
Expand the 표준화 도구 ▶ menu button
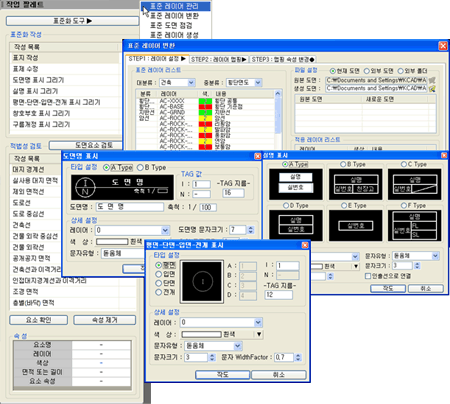(72, 21)
